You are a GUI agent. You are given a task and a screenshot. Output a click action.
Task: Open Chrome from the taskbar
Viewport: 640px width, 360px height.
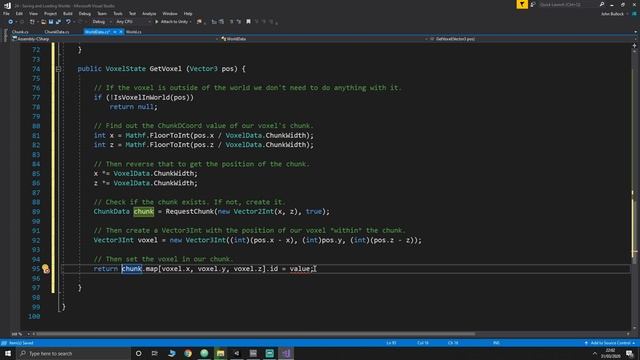click(188, 353)
